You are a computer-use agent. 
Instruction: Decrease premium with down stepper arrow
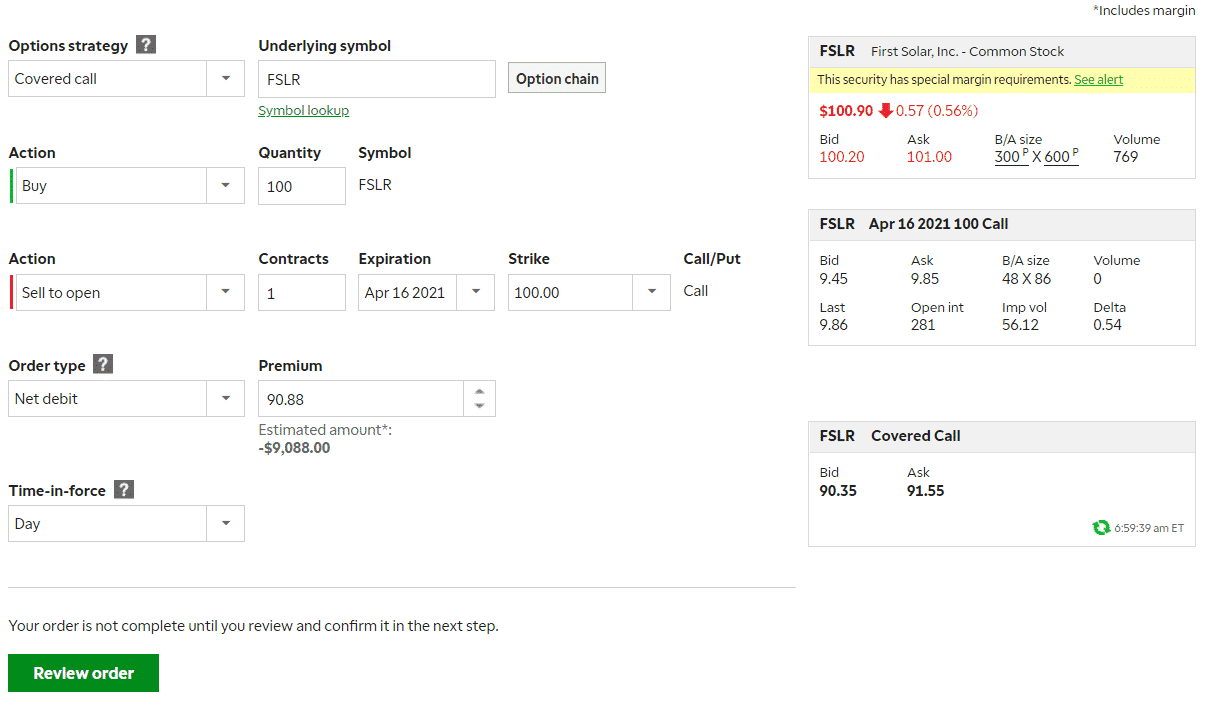(480, 406)
